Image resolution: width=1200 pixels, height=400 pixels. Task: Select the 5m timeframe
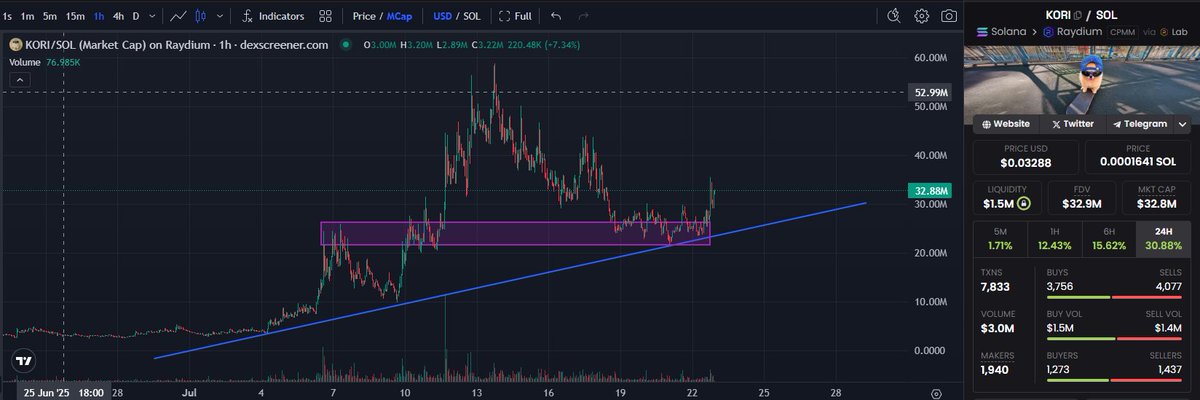click(51, 16)
